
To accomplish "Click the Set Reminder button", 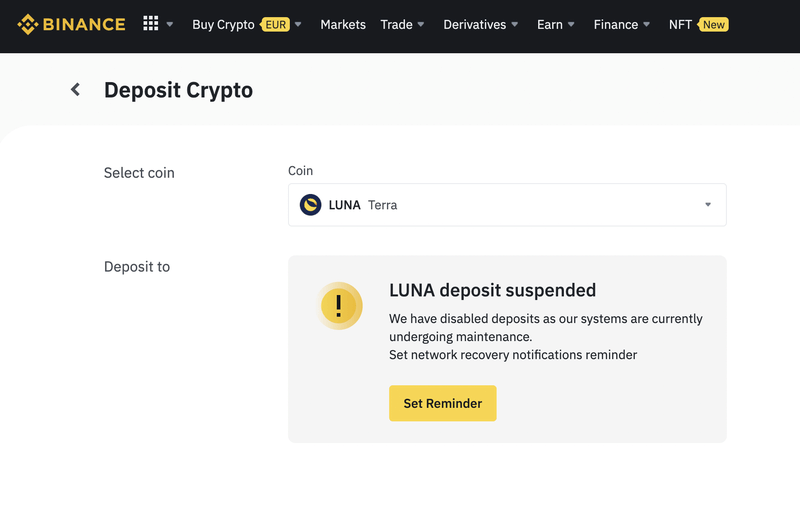I will coord(442,403).
